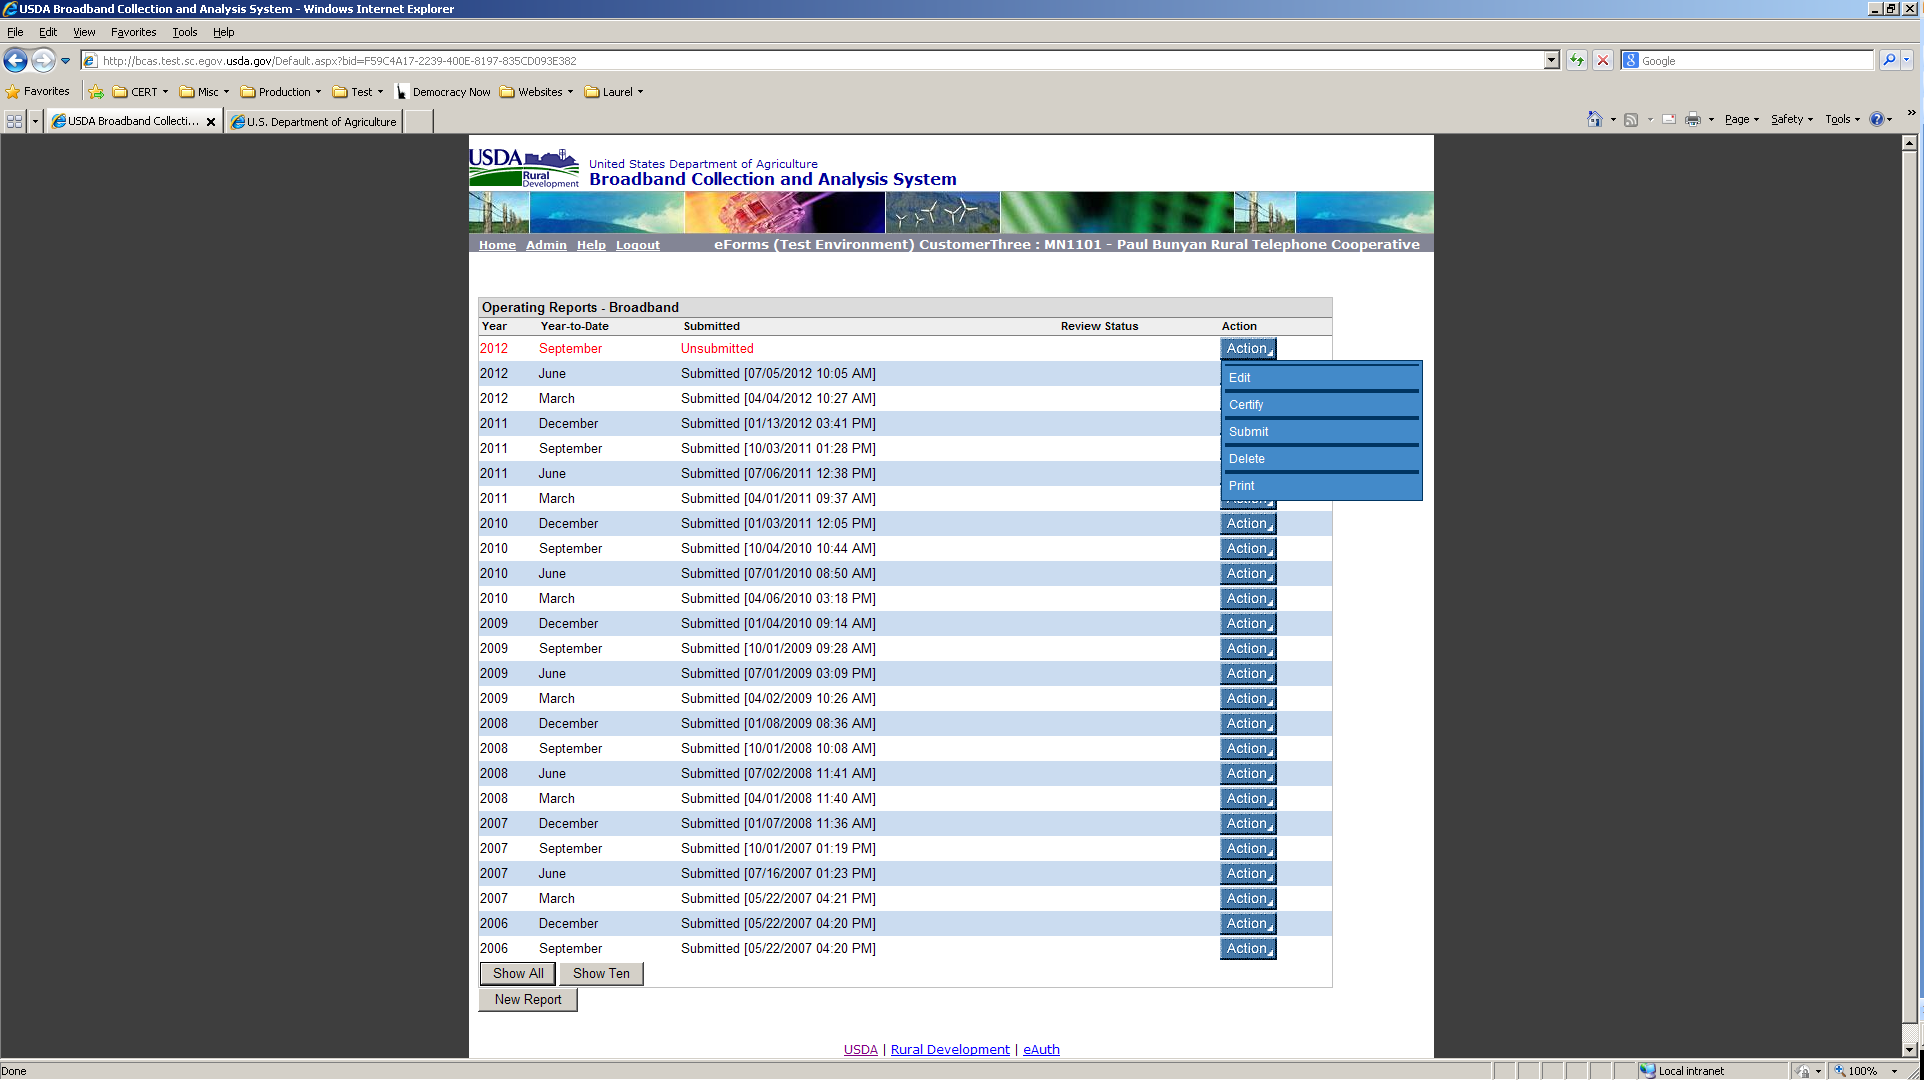Click the Quick Tabs grid icon
The width and height of the screenshot is (1924, 1080).
[14, 122]
